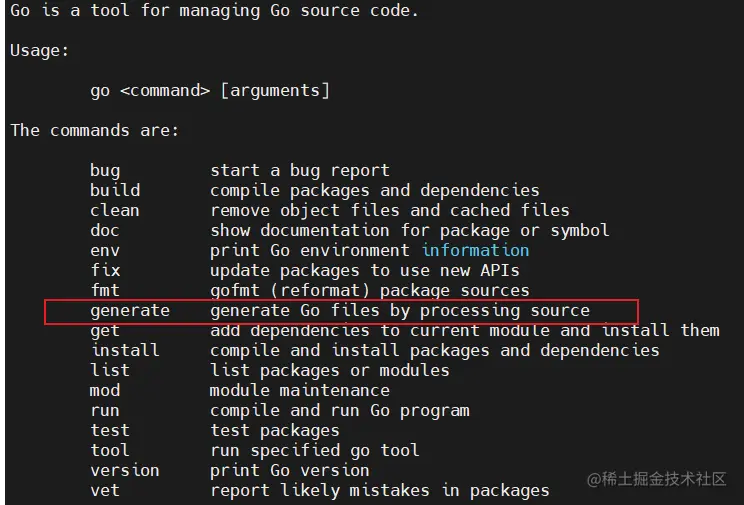
Task: Click the "fmt" command name
Action: (x=105, y=290)
